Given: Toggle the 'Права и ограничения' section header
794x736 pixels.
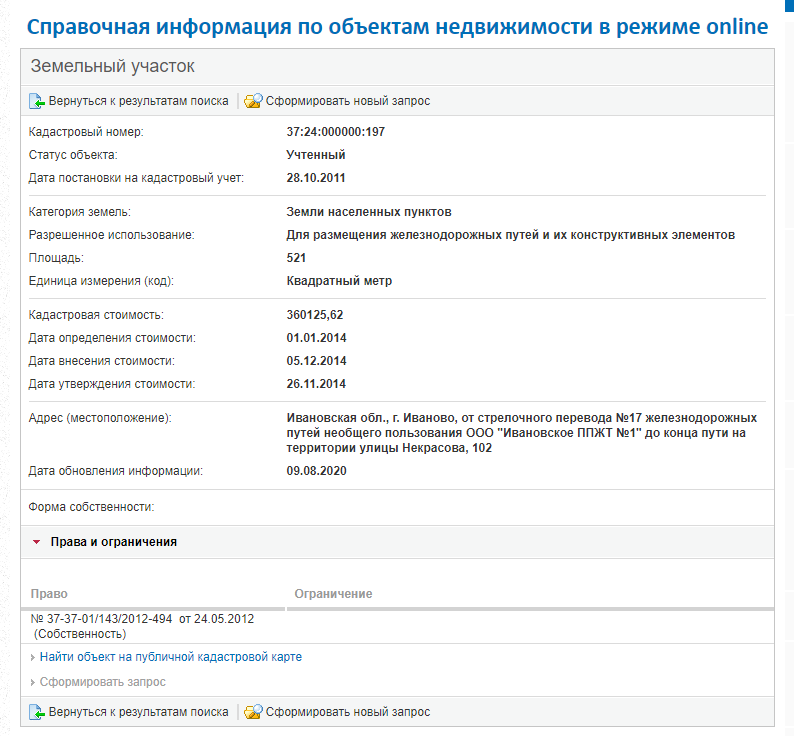Looking at the screenshot, I should [x=398, y=542].
